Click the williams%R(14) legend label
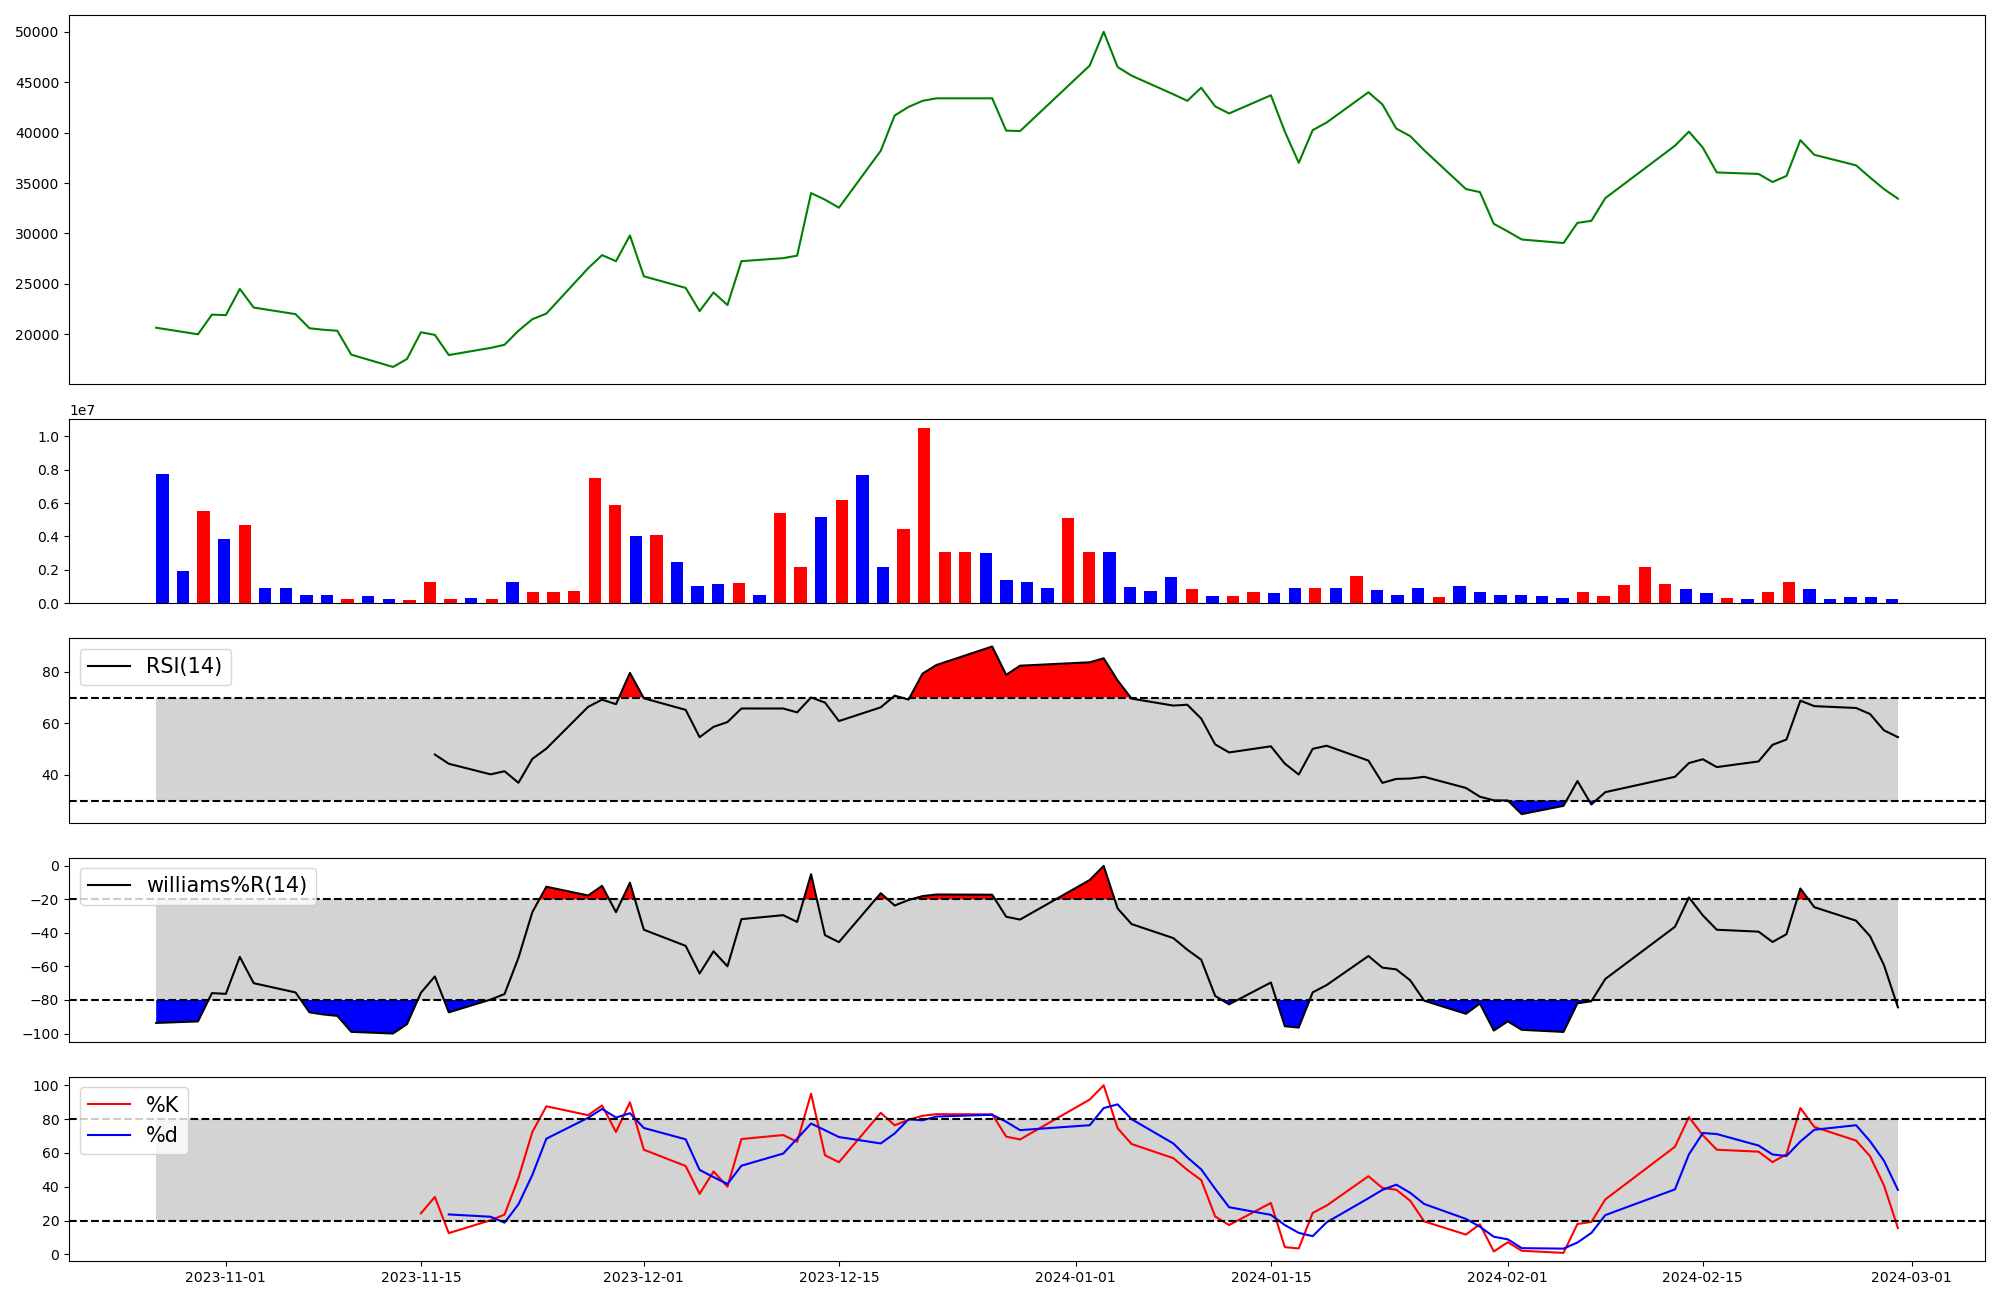 point(226,885)
